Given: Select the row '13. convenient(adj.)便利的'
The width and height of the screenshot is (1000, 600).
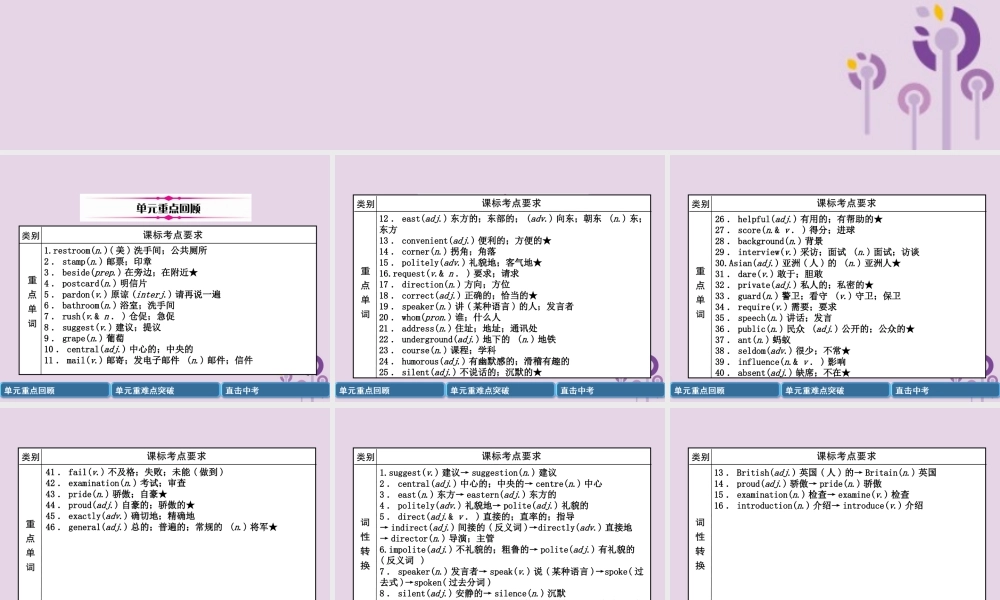Looking at the screenshot, I should tap(466, 241).
